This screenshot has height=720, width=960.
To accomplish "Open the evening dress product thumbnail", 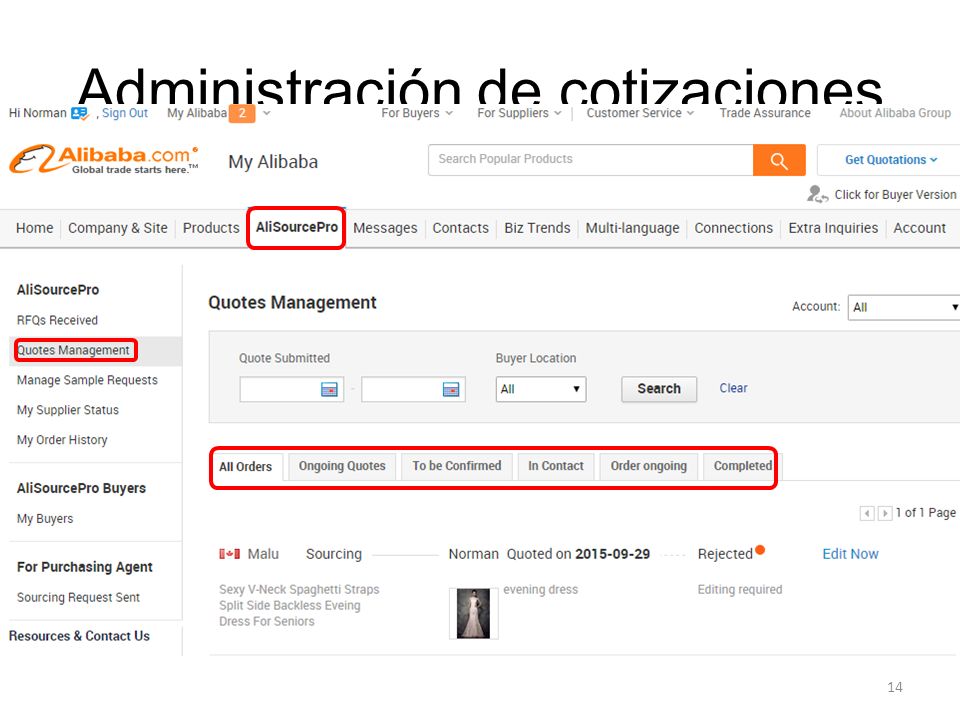I will (x=473, y=613).
